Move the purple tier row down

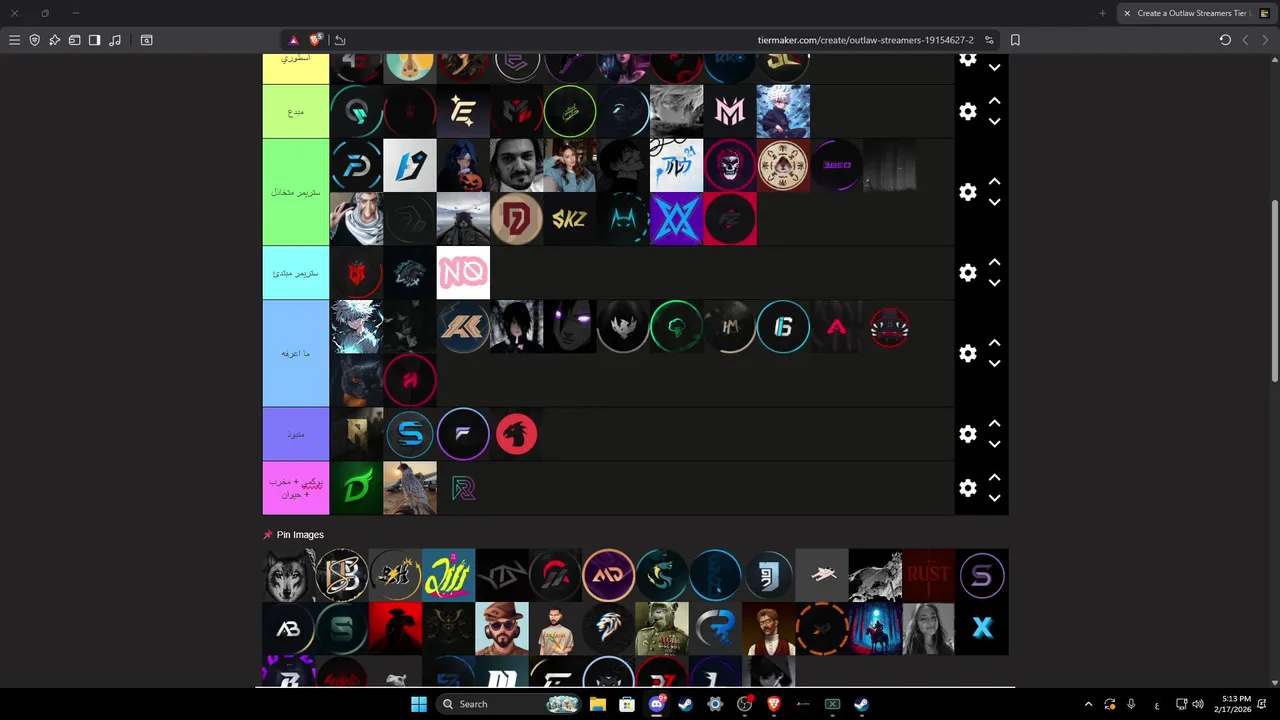pos(994,444)
